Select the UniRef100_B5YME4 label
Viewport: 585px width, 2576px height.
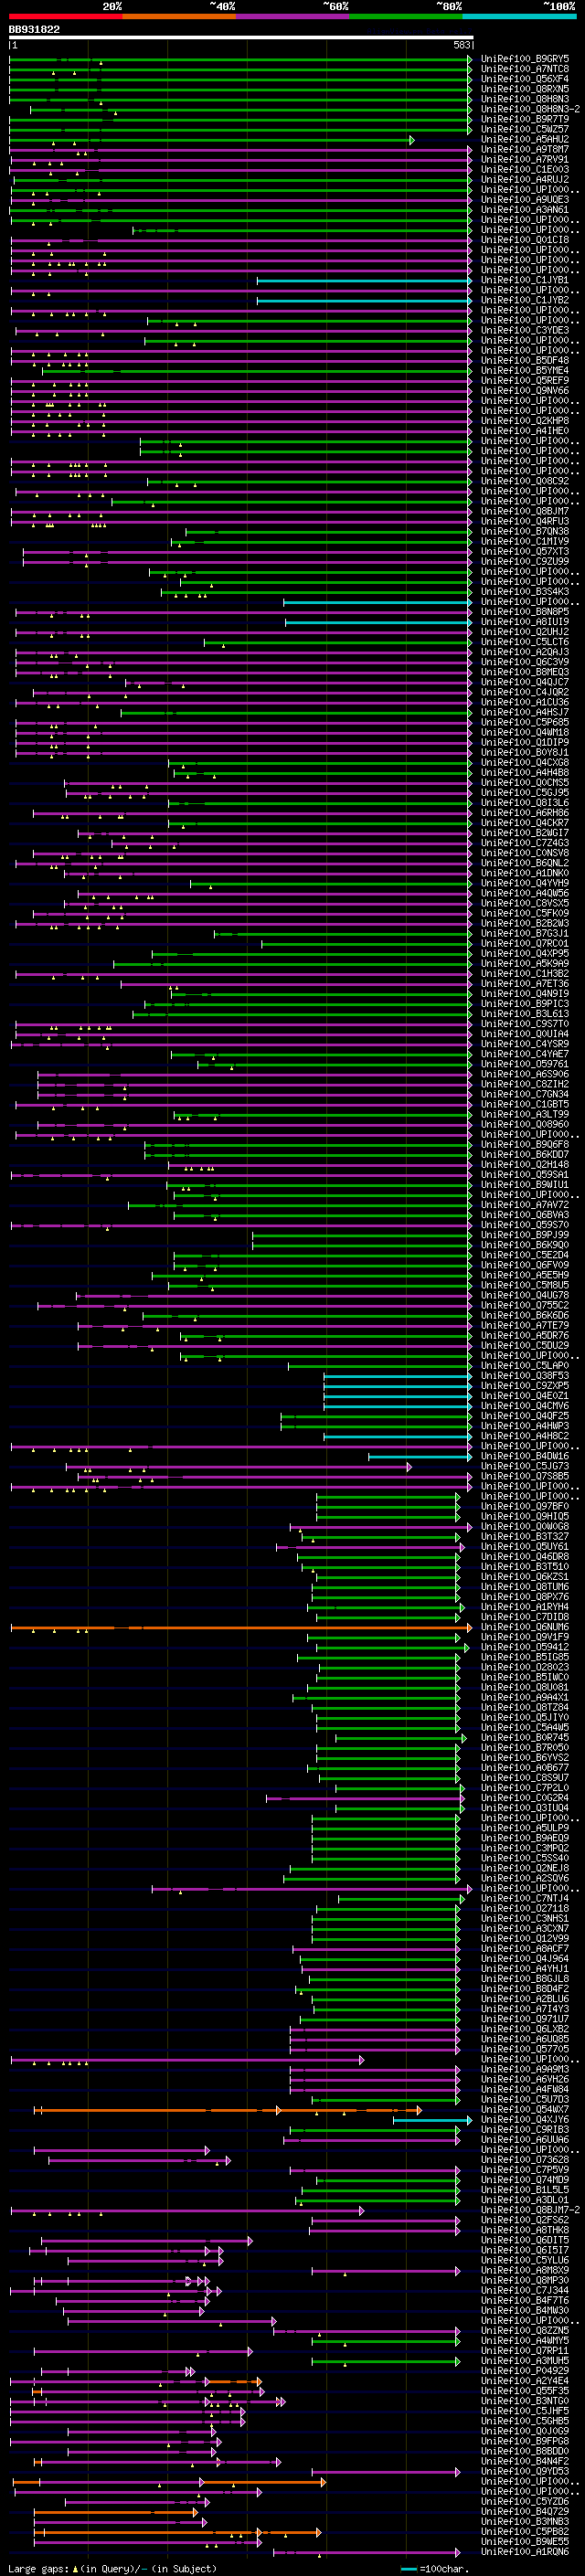[x=525, y=371]
